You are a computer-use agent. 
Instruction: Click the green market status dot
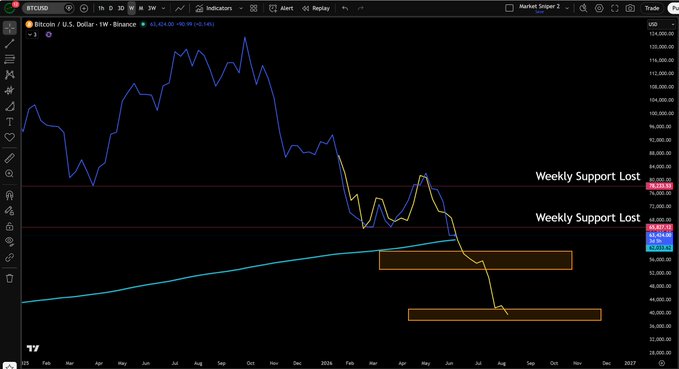coord(143,24)
